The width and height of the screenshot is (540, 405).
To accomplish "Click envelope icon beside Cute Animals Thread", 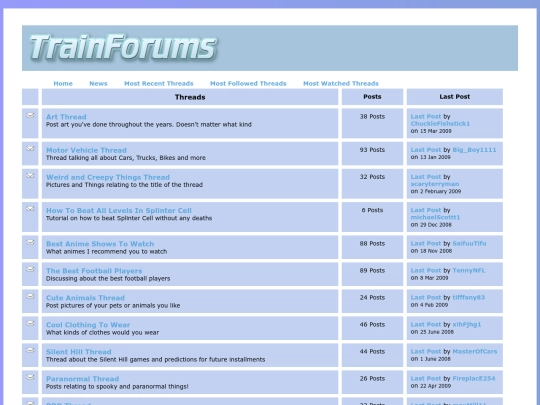I will [x=30, y=296].
